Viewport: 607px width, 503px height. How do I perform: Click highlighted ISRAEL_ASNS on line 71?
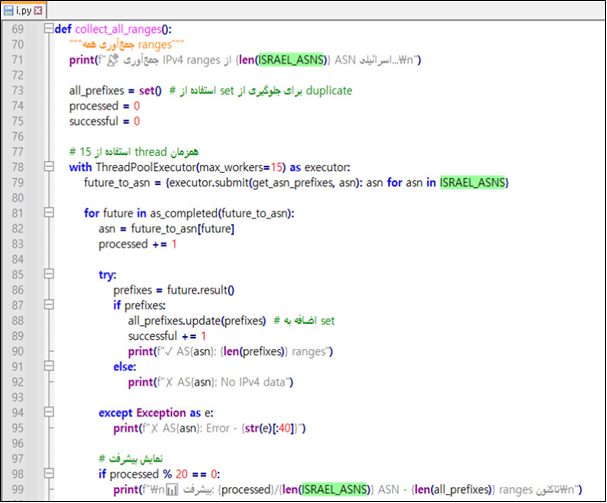coord(291,60)
